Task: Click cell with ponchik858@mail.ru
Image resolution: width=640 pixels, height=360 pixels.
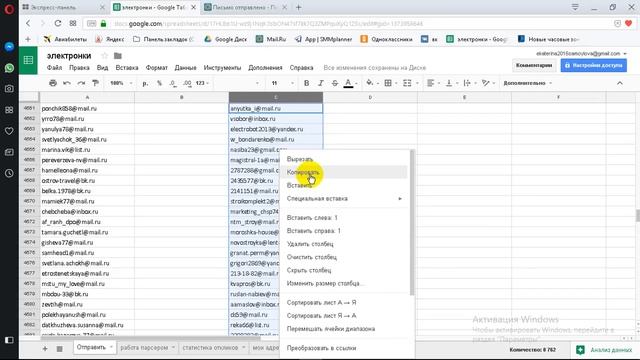Action: point(87,109)
